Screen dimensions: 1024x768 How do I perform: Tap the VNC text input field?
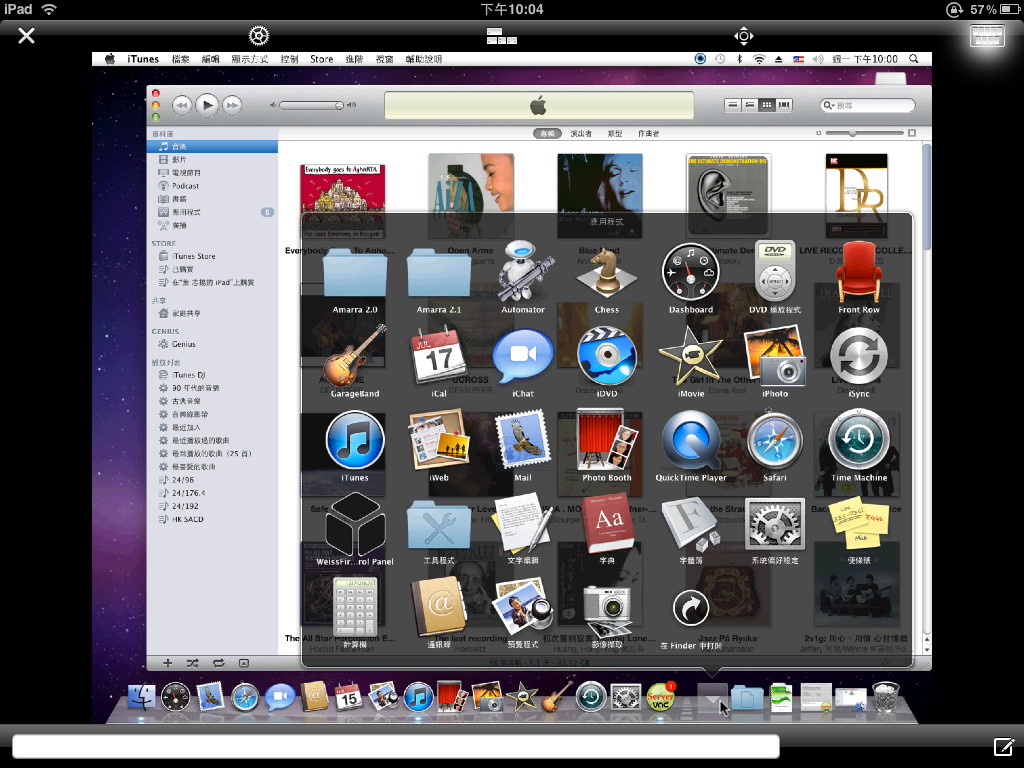(x=396, y=746)
